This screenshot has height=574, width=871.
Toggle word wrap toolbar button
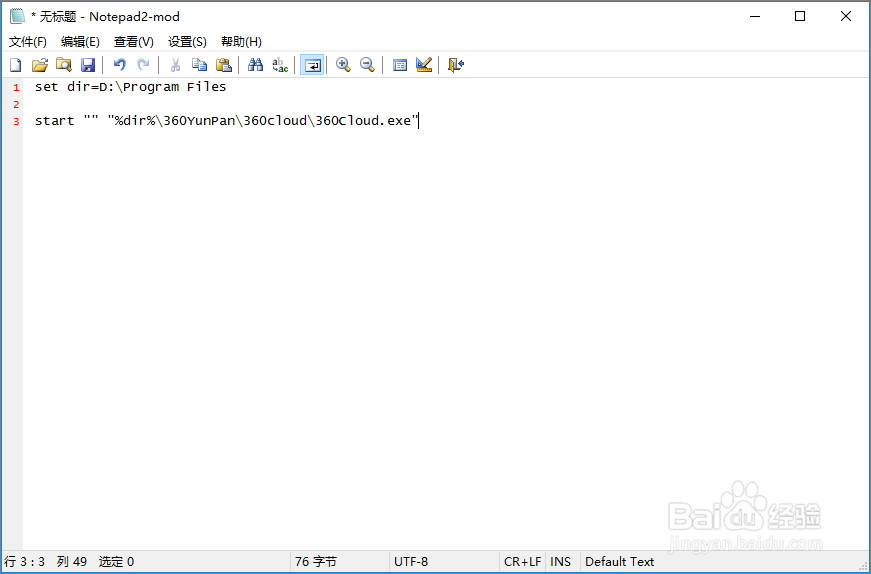click(312, 65)
